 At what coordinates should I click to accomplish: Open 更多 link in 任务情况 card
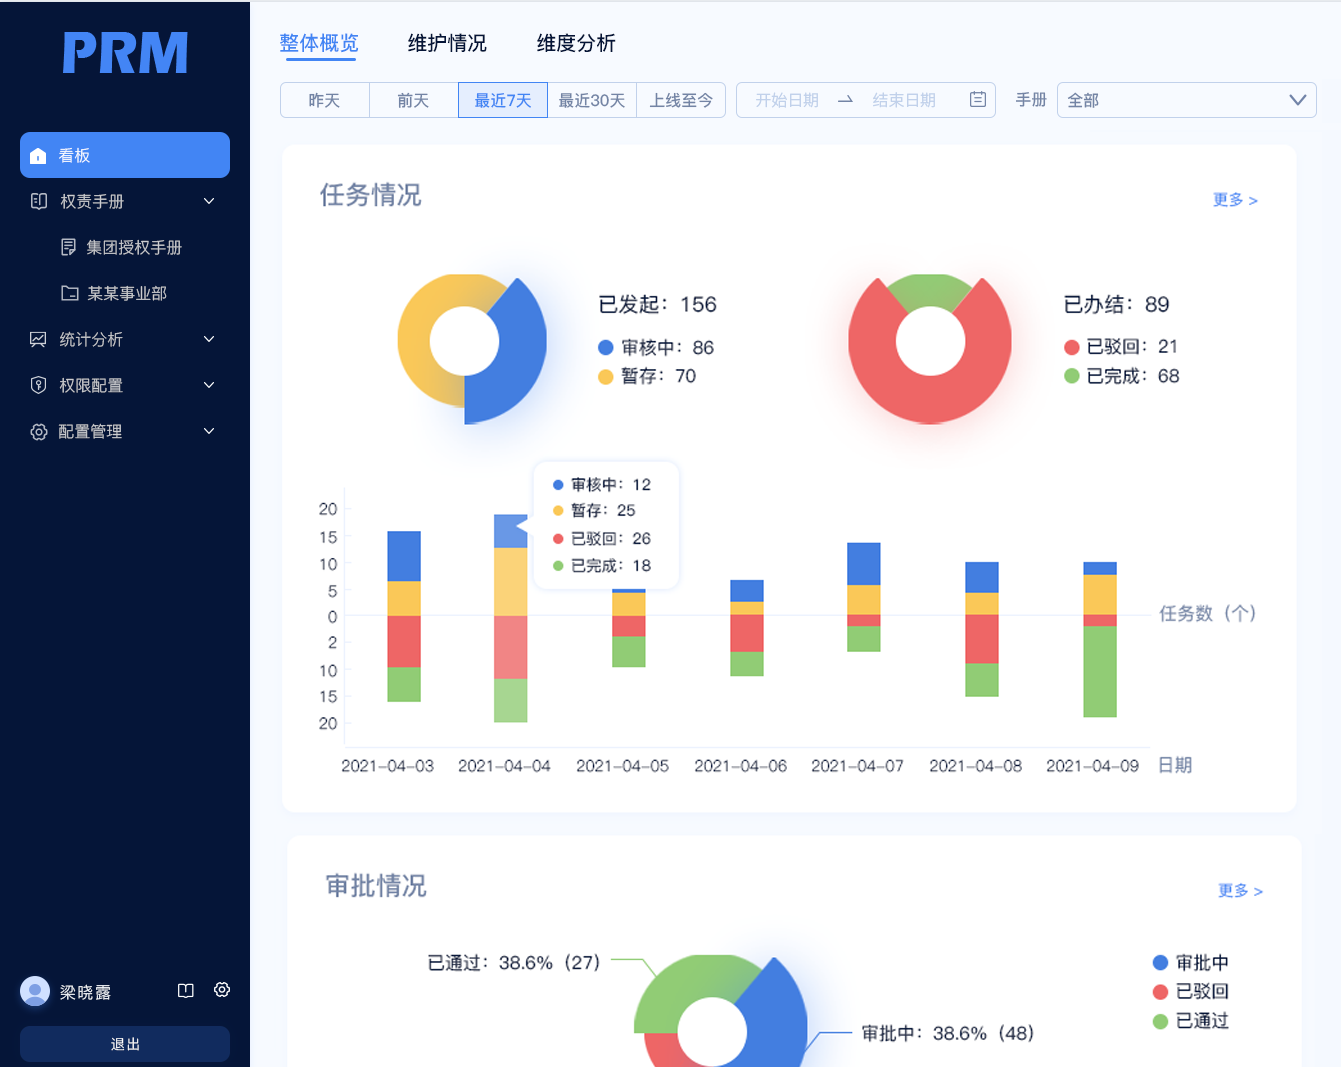tap(1235, 200)
